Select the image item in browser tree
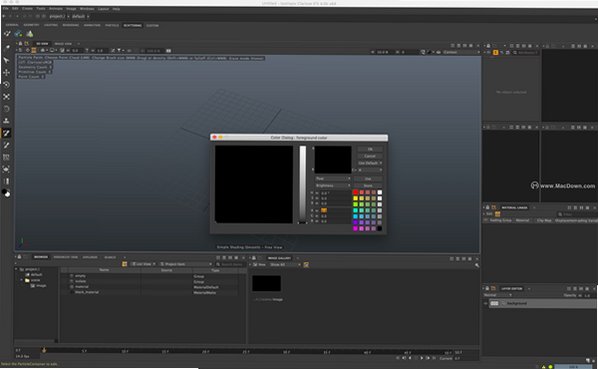 [39, 286]
